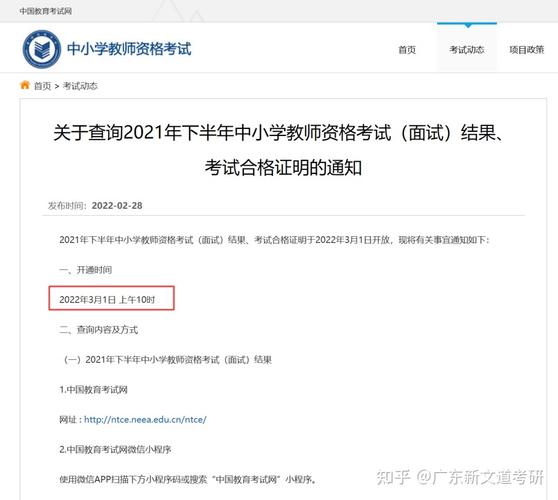Click the article headline about 面试 results

pos(279,150)
